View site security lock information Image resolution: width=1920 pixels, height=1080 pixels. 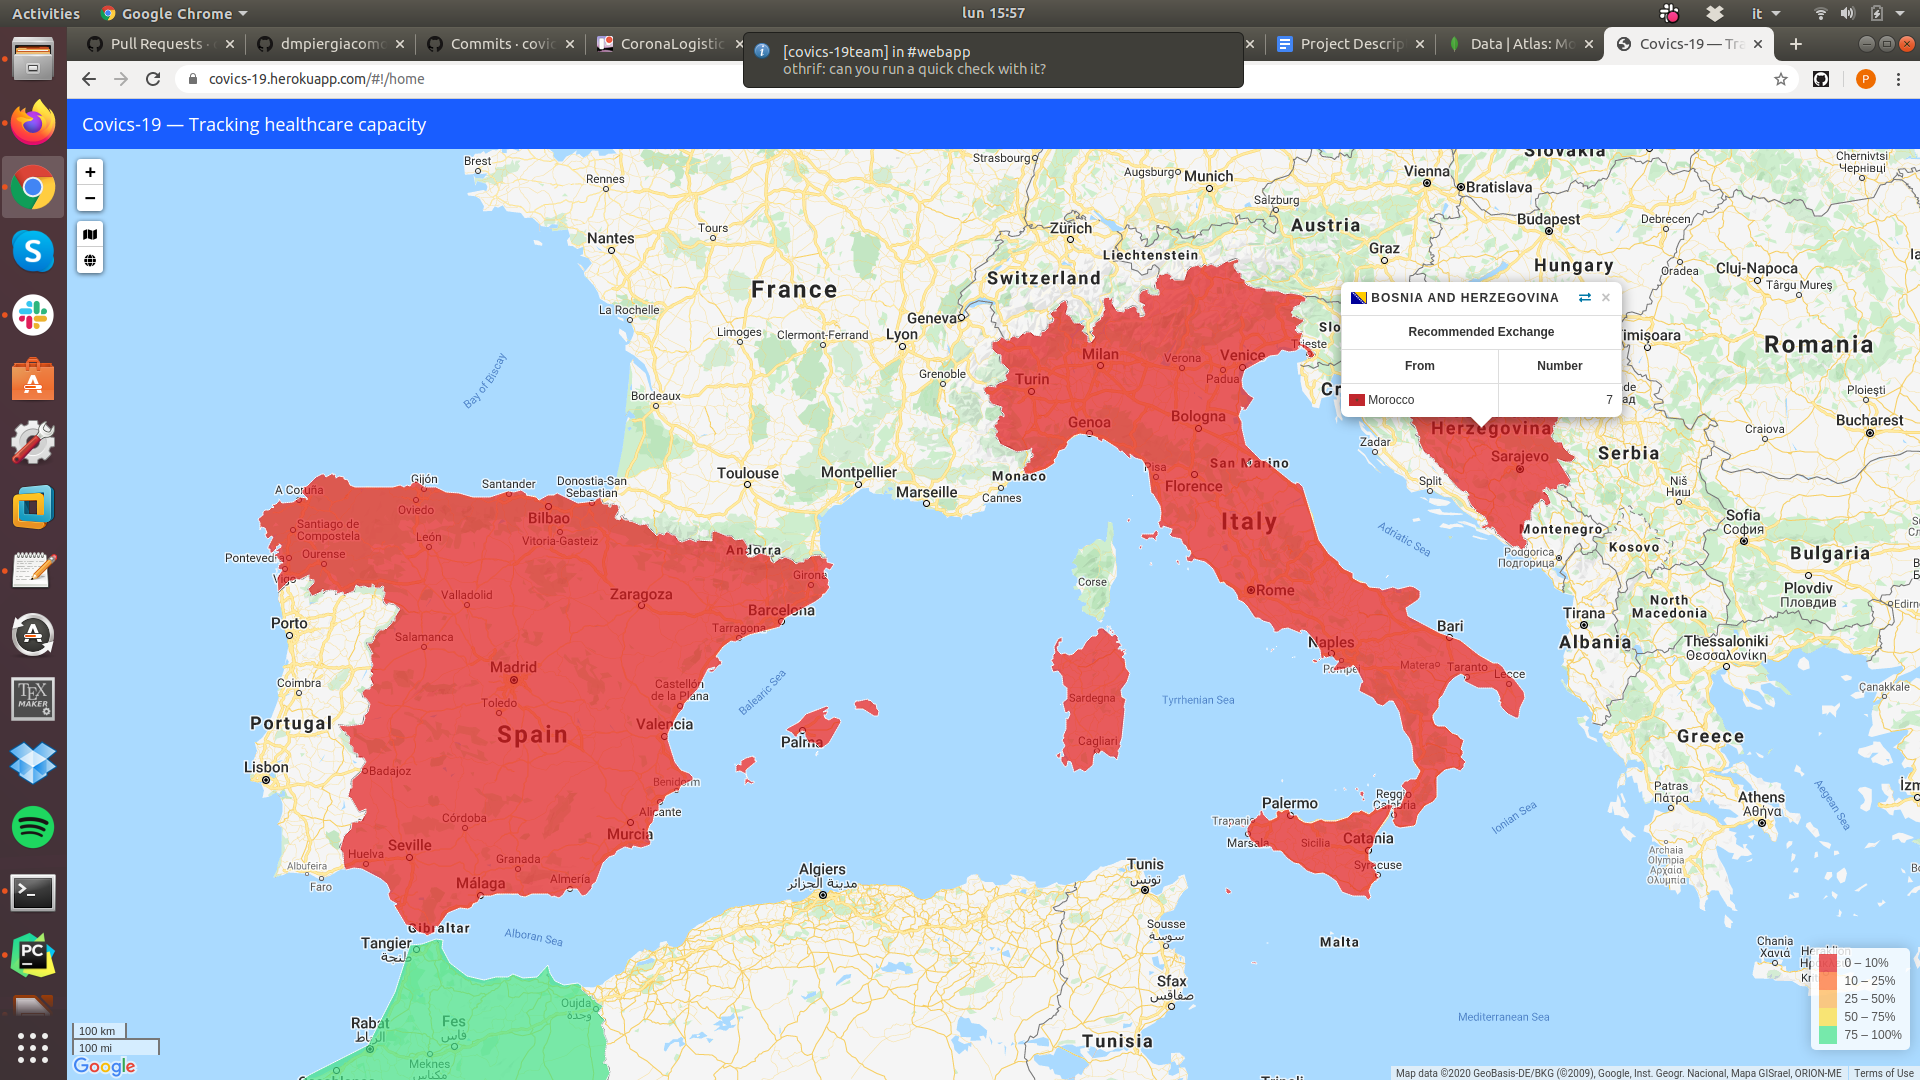pyautogui.click(x=193, y=79)
